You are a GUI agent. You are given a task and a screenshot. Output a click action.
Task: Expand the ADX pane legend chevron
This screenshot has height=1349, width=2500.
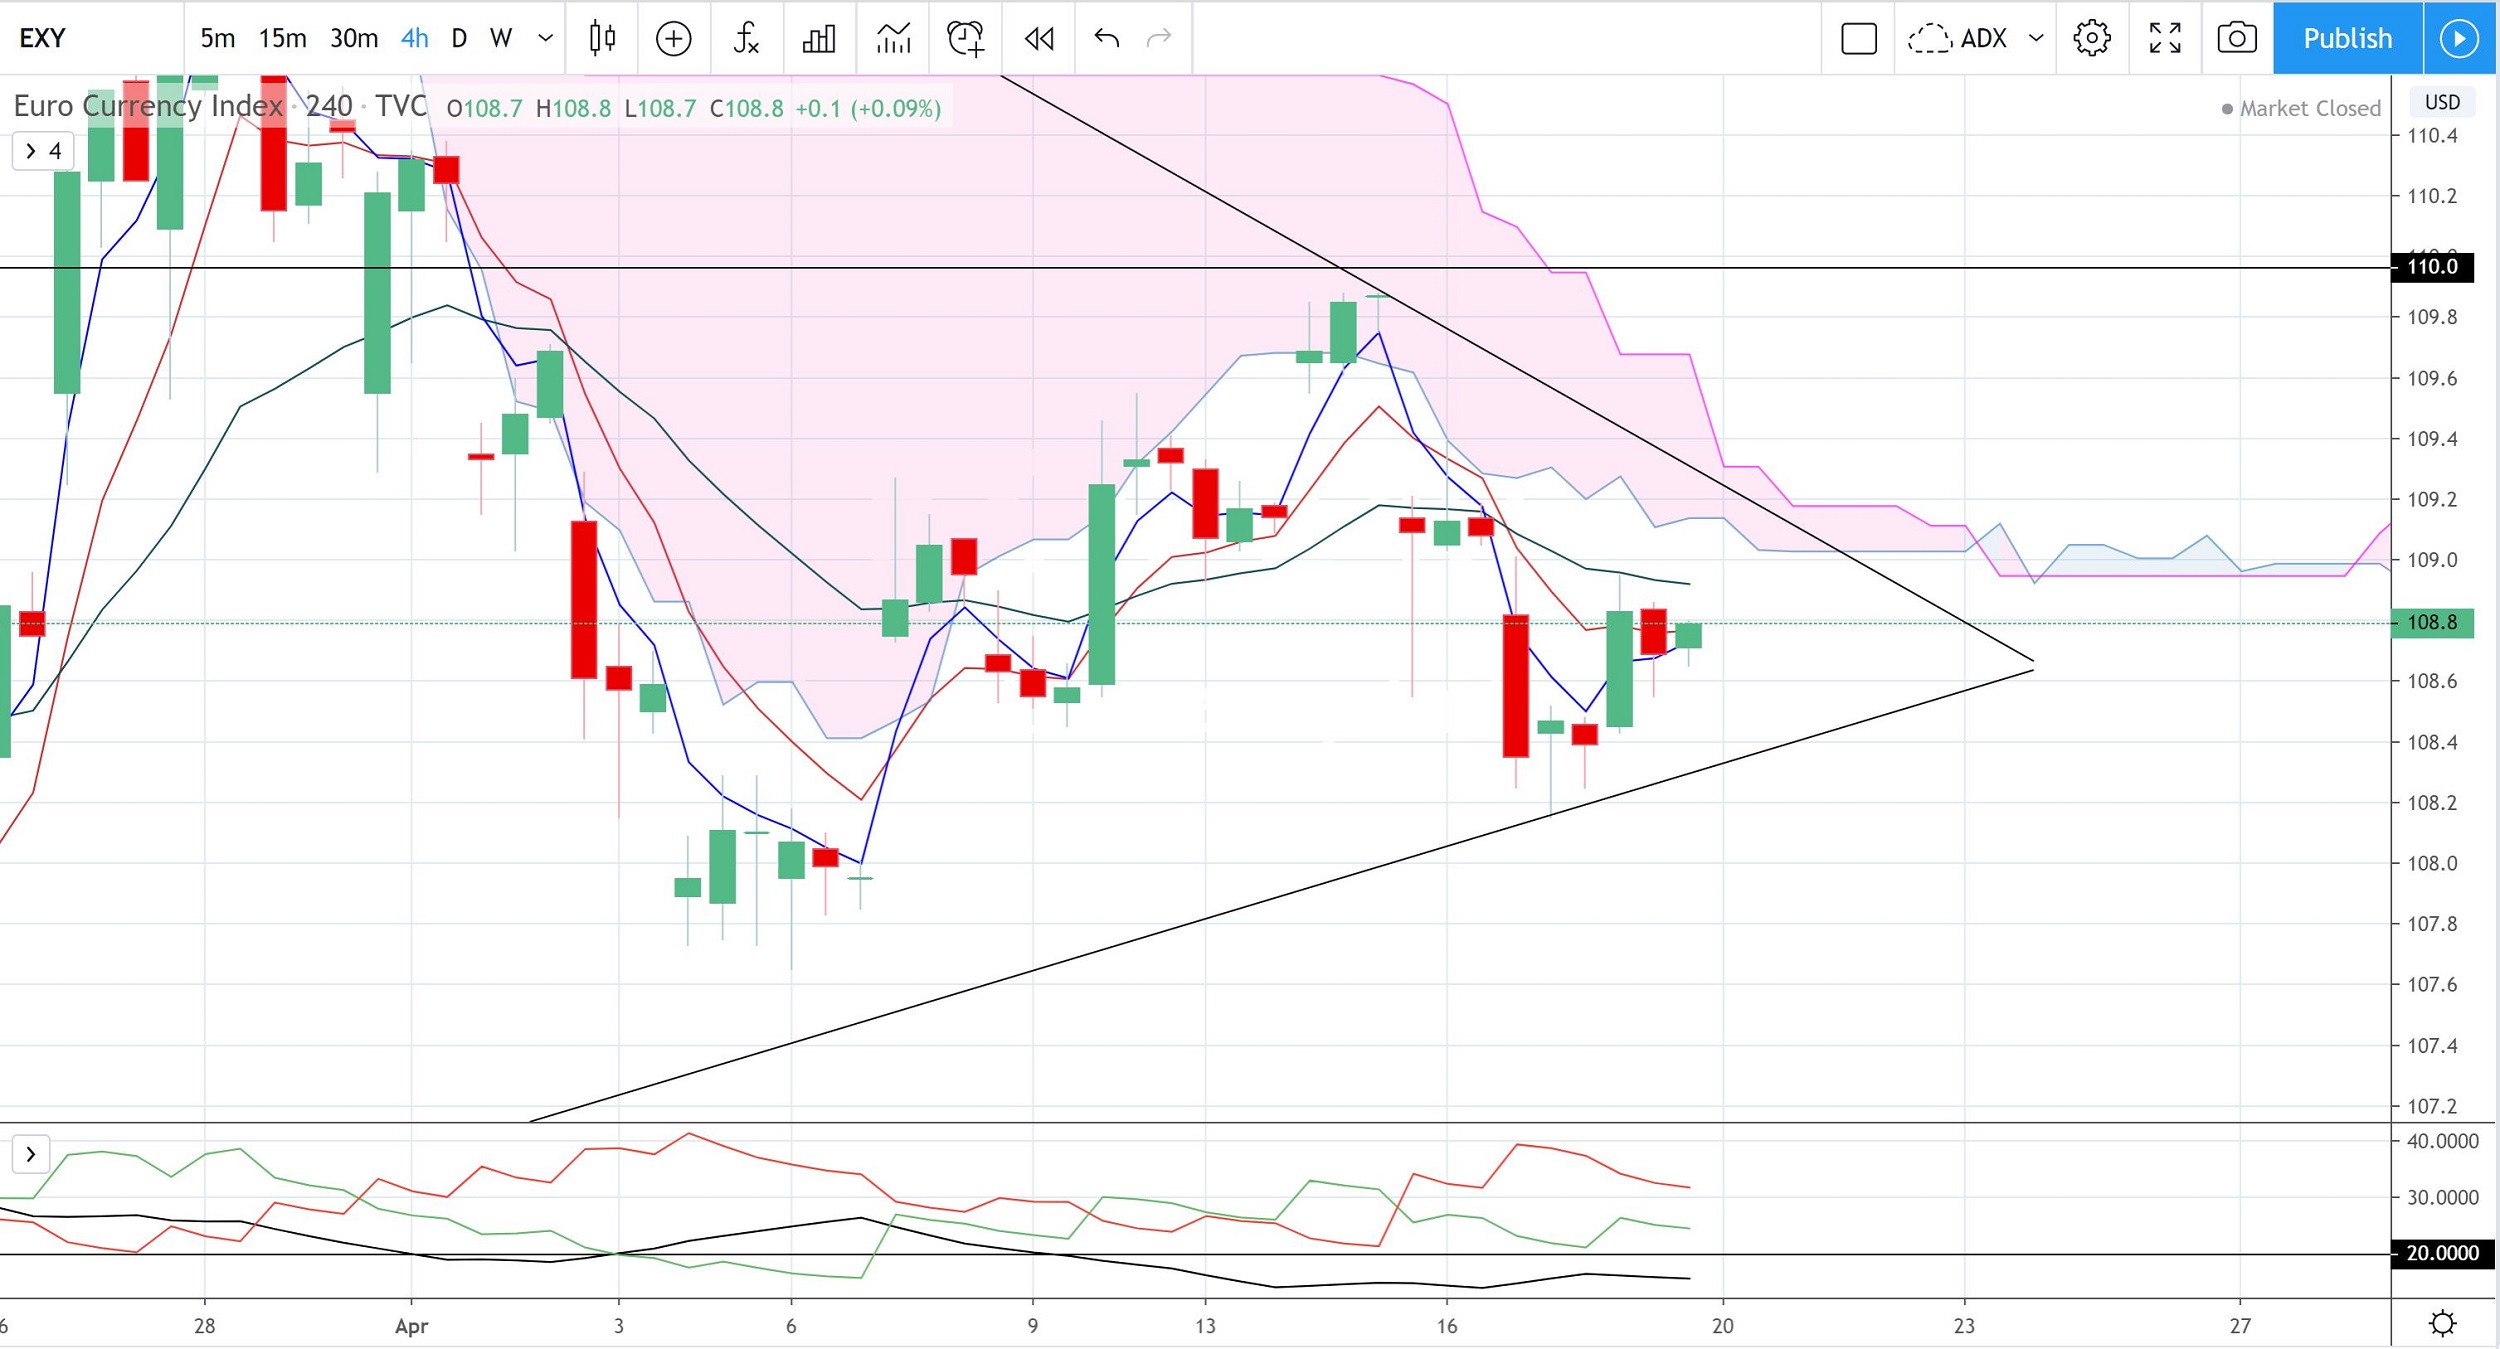coord(31,1154)
